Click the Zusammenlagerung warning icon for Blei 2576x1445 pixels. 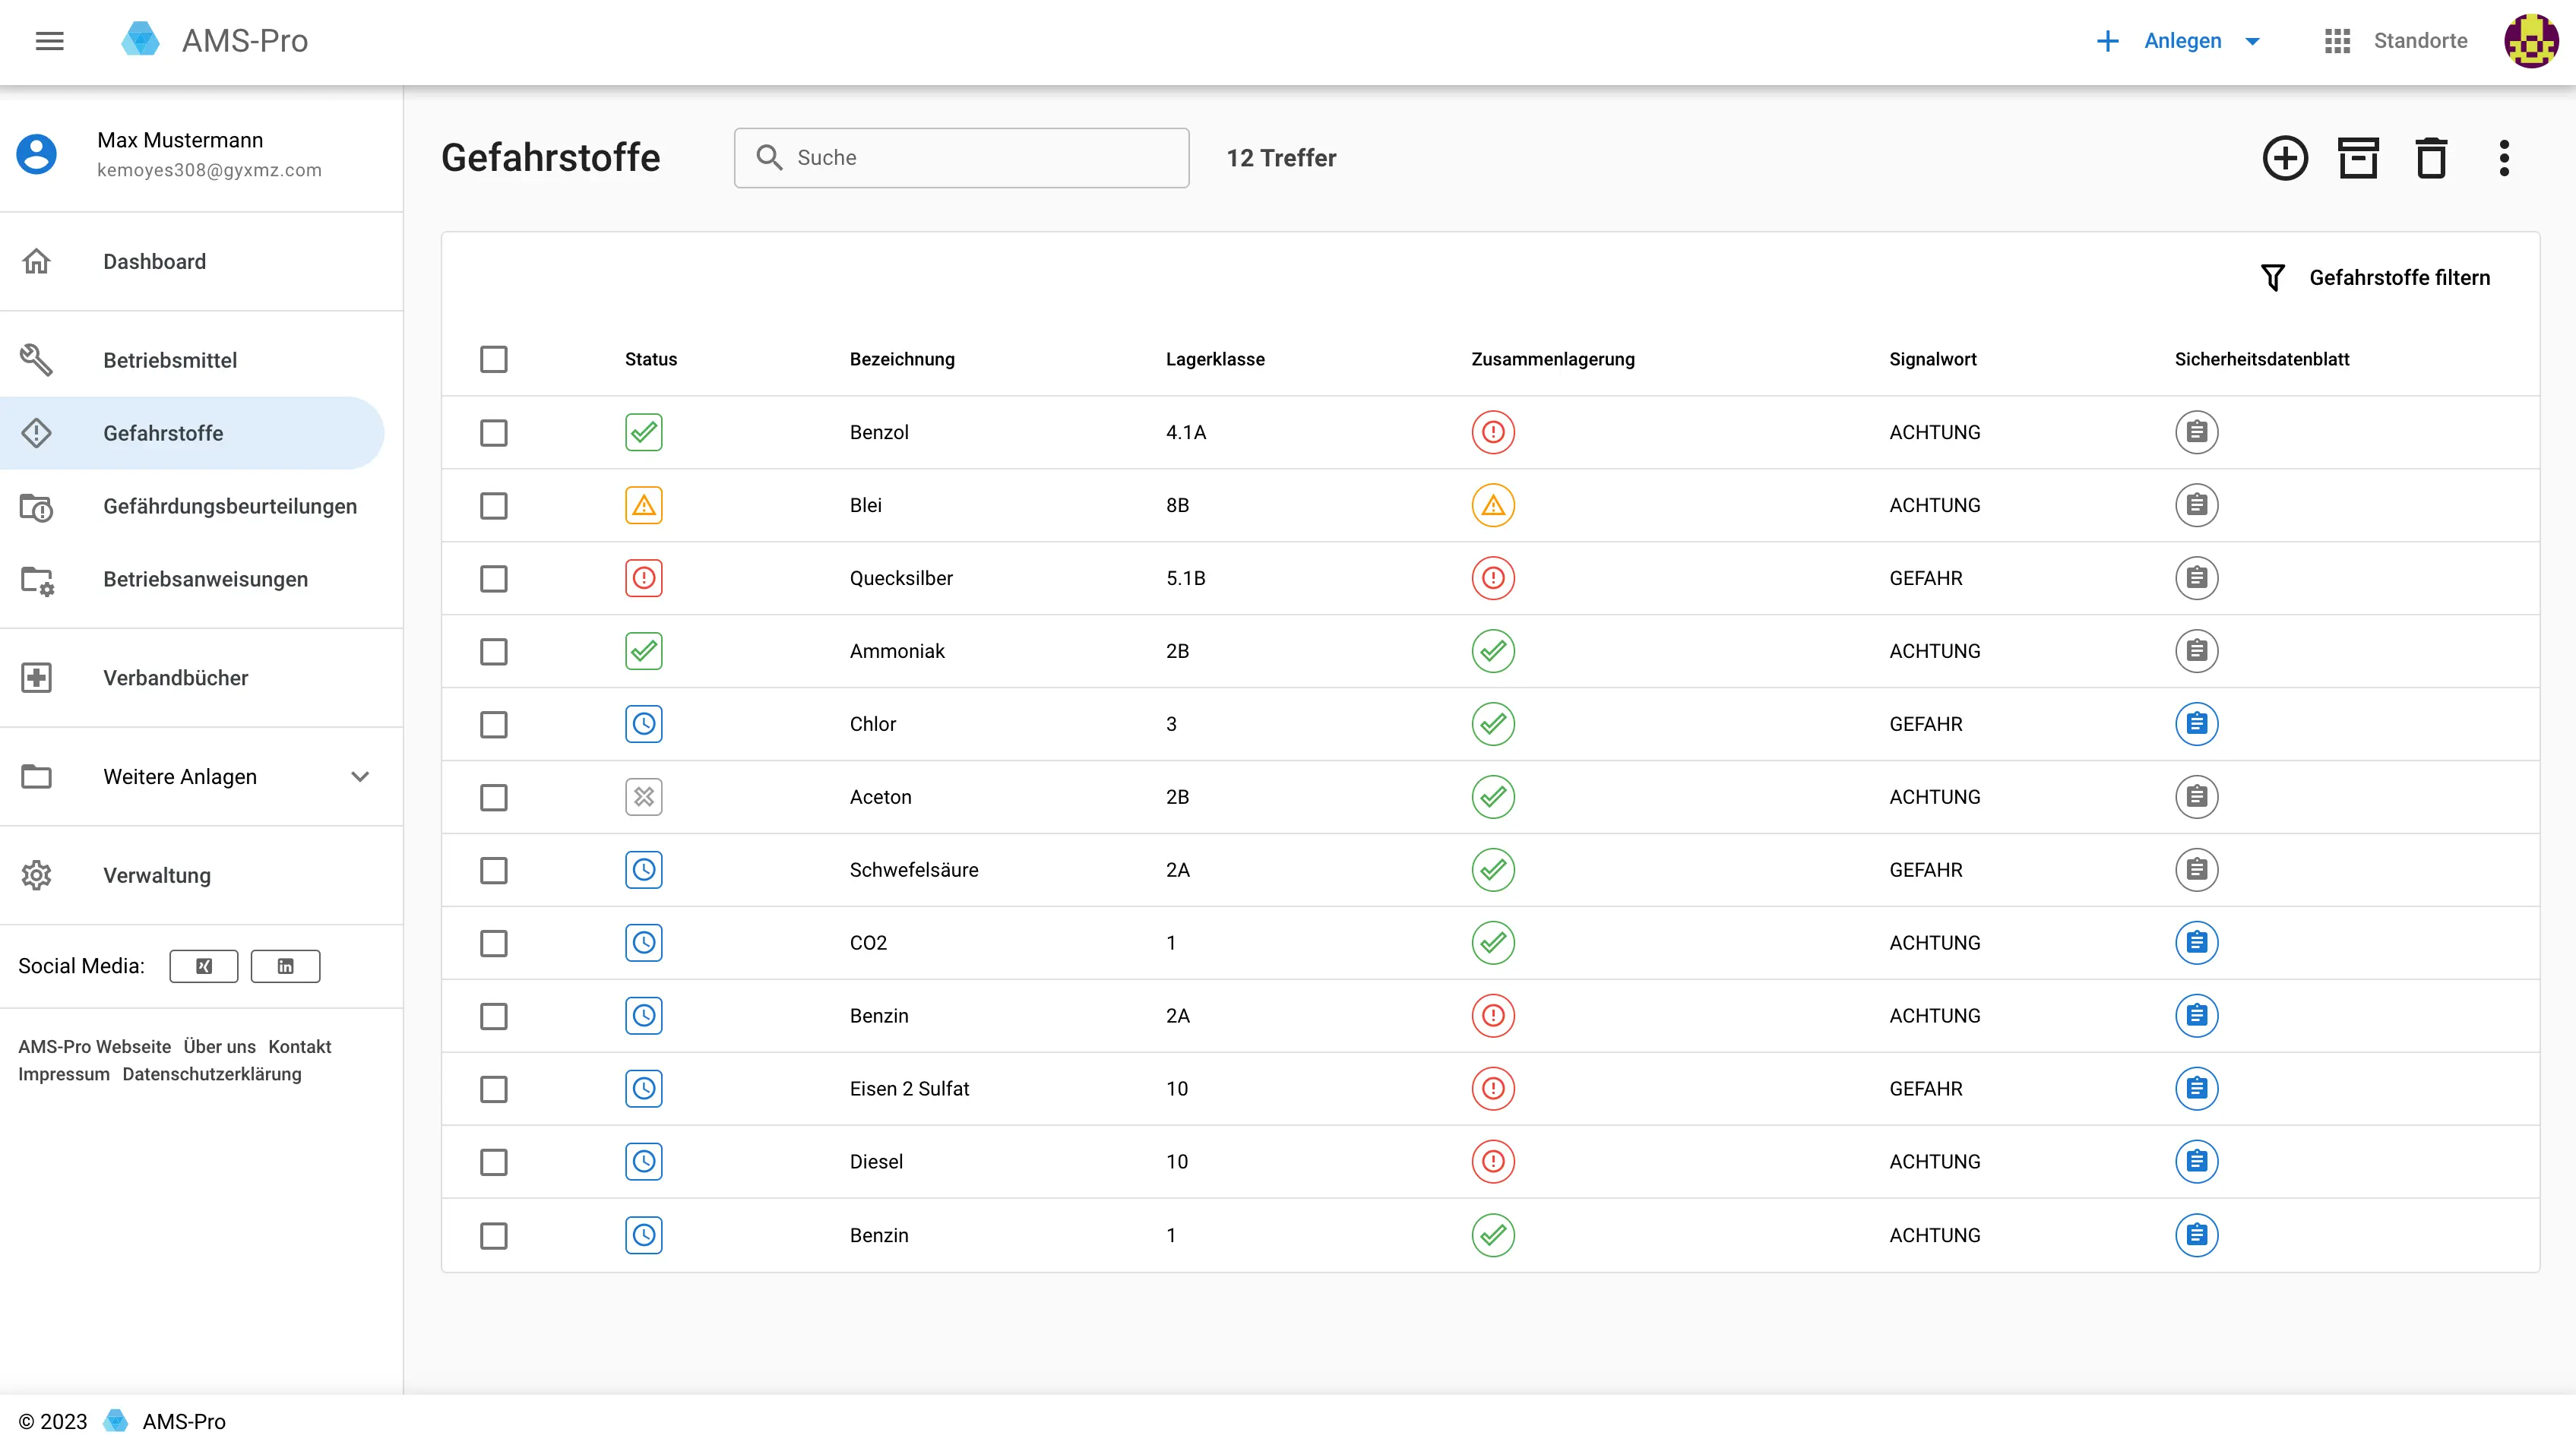point(1492,505)
